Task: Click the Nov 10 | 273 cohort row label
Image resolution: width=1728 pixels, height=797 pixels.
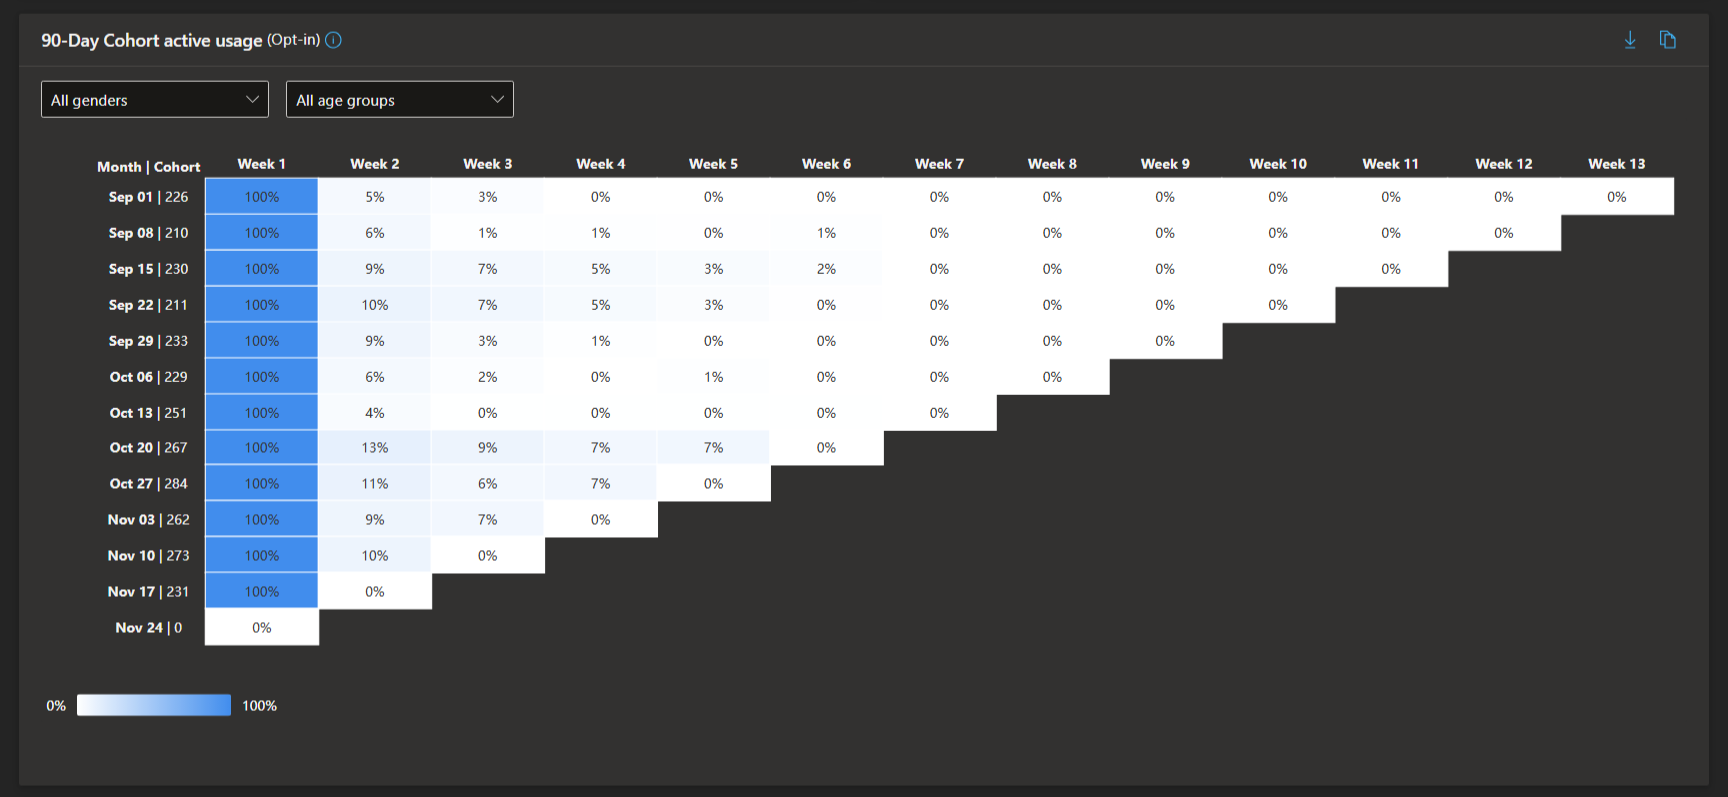Action: point(148,556)
